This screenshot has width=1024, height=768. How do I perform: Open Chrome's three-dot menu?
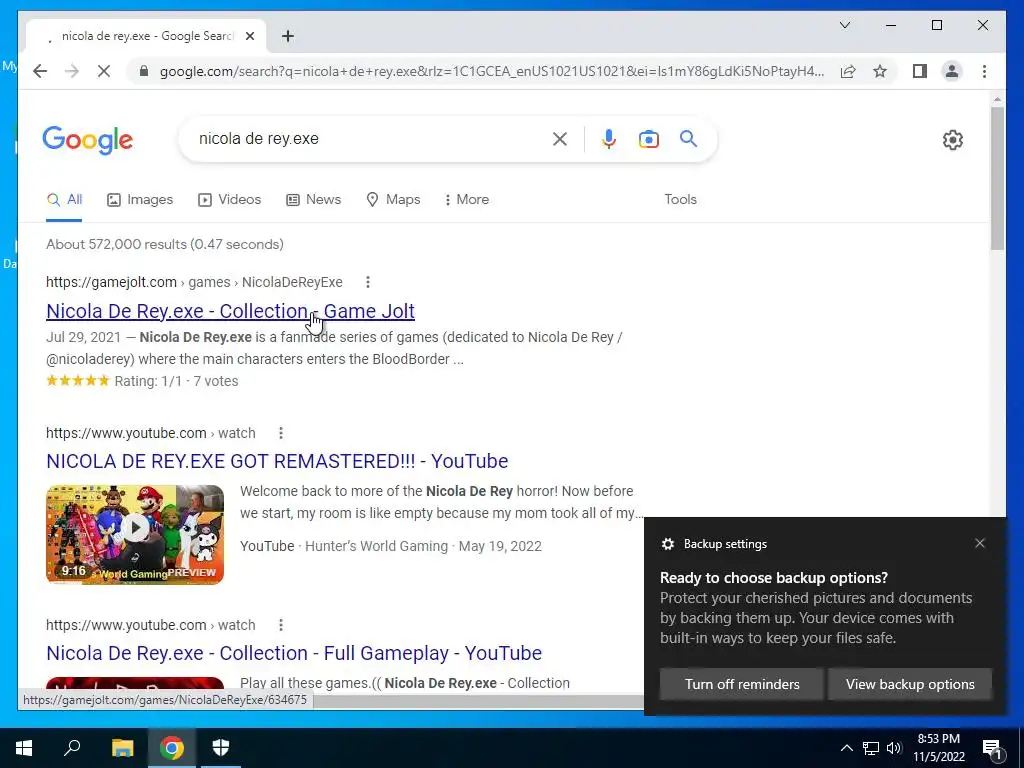point(984,71)
